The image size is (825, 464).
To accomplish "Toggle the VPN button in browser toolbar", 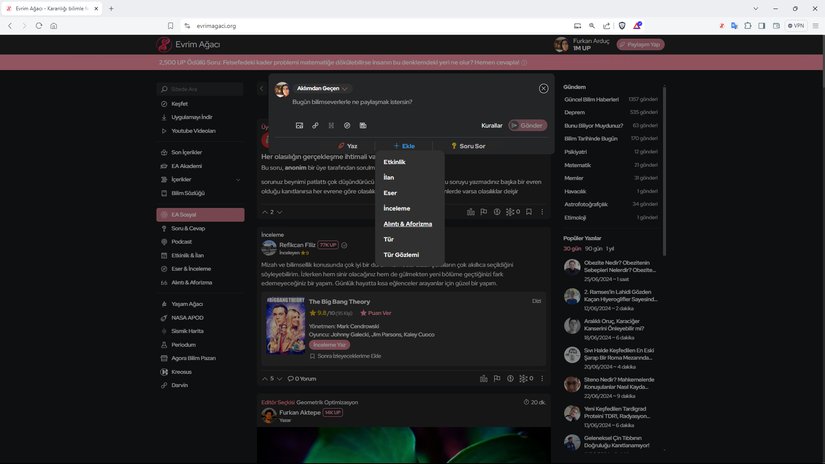I will click(x=796, y=25).
